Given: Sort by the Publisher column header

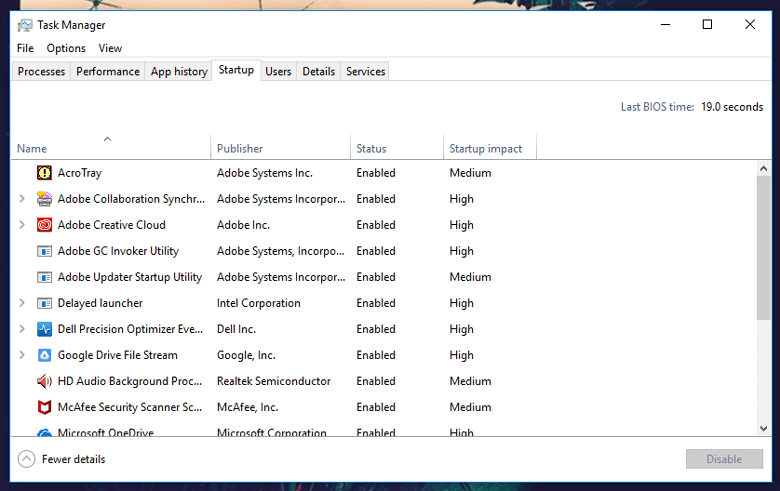Looking at the screenshot, I should [281, 147].
